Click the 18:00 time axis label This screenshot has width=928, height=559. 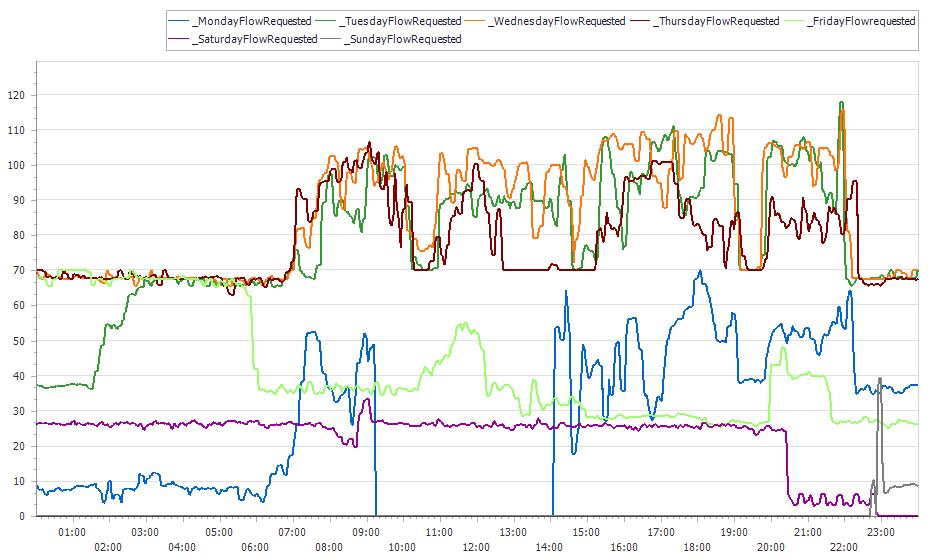(697, 547)
